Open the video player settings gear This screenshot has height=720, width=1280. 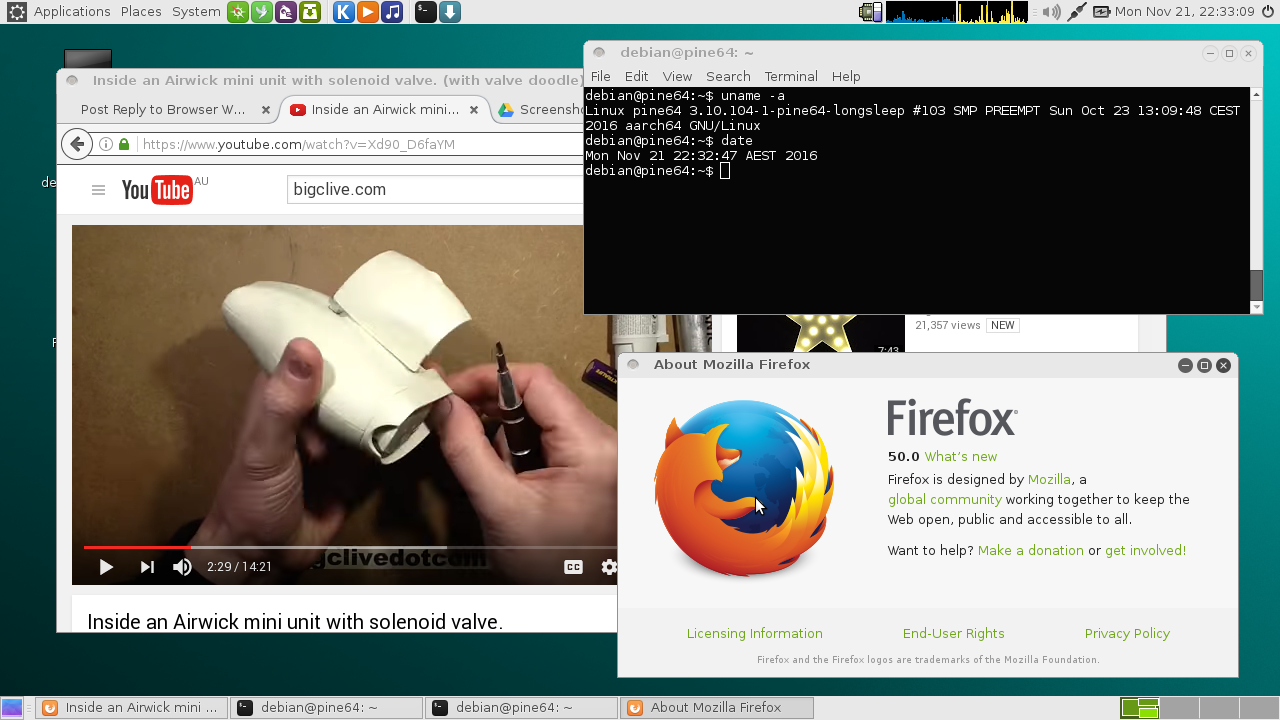click(x=608, y=567)
